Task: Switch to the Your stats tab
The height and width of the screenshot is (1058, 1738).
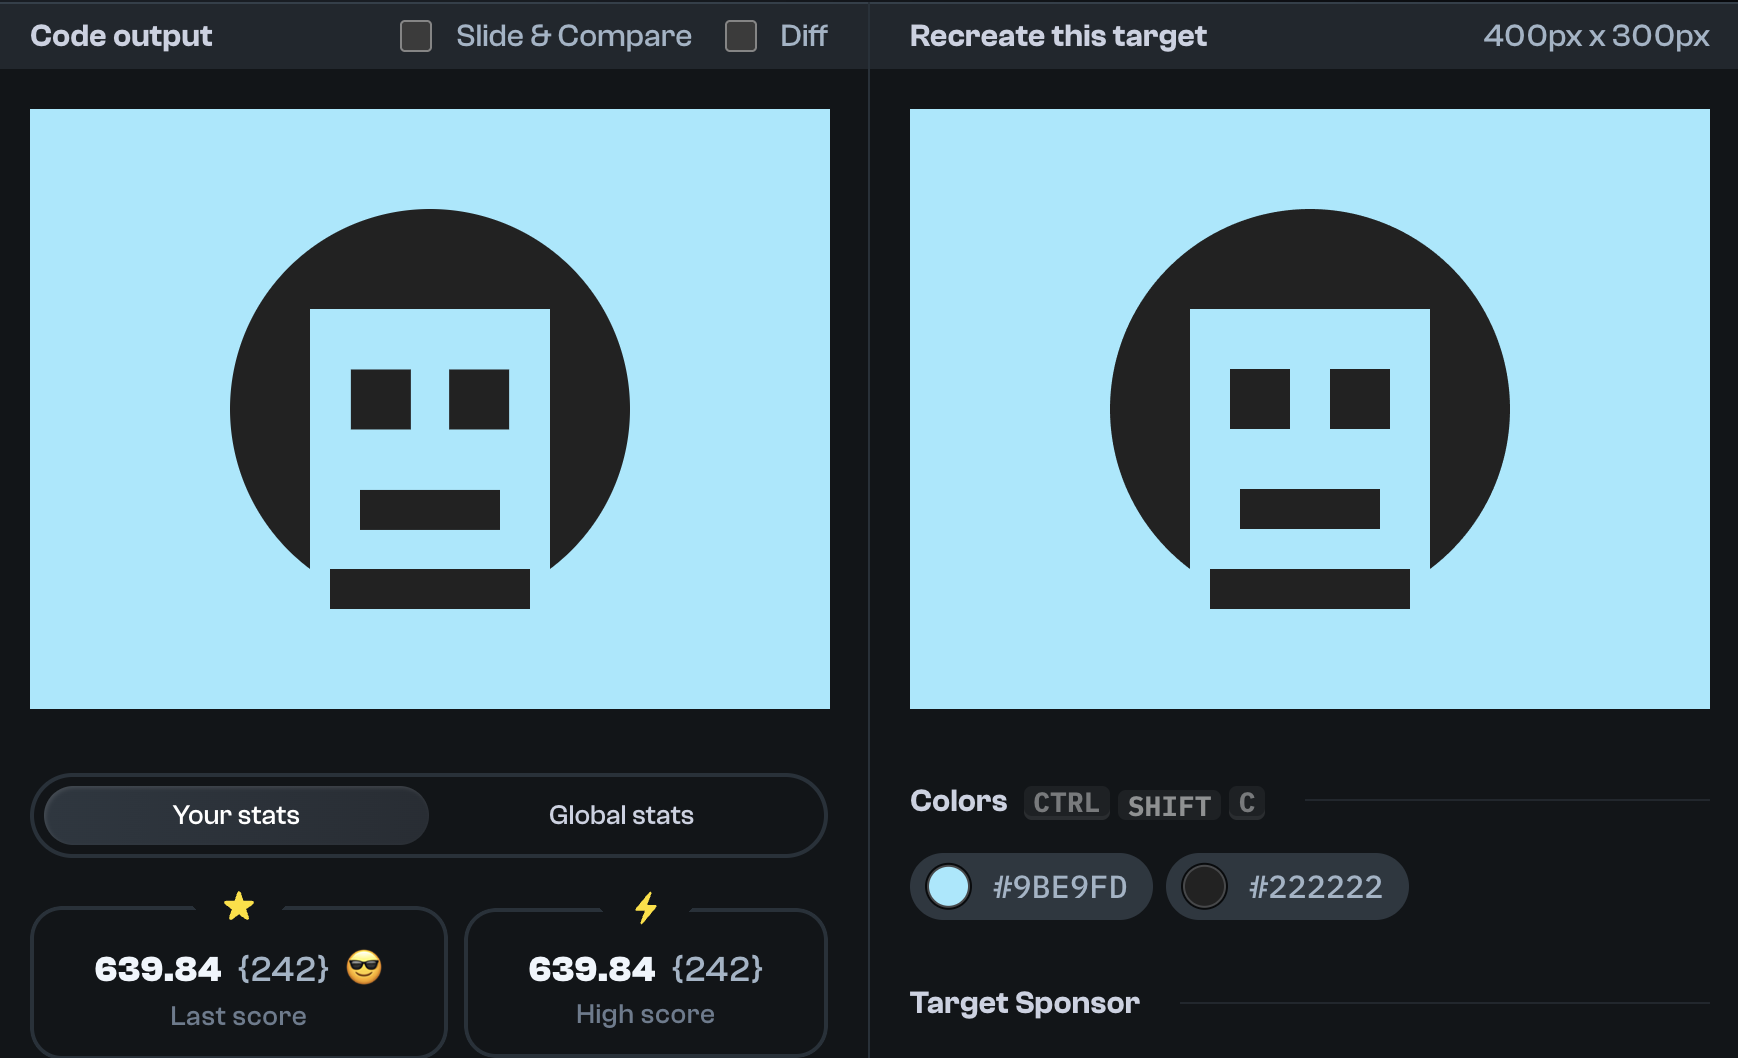Action: click(237, 815)
